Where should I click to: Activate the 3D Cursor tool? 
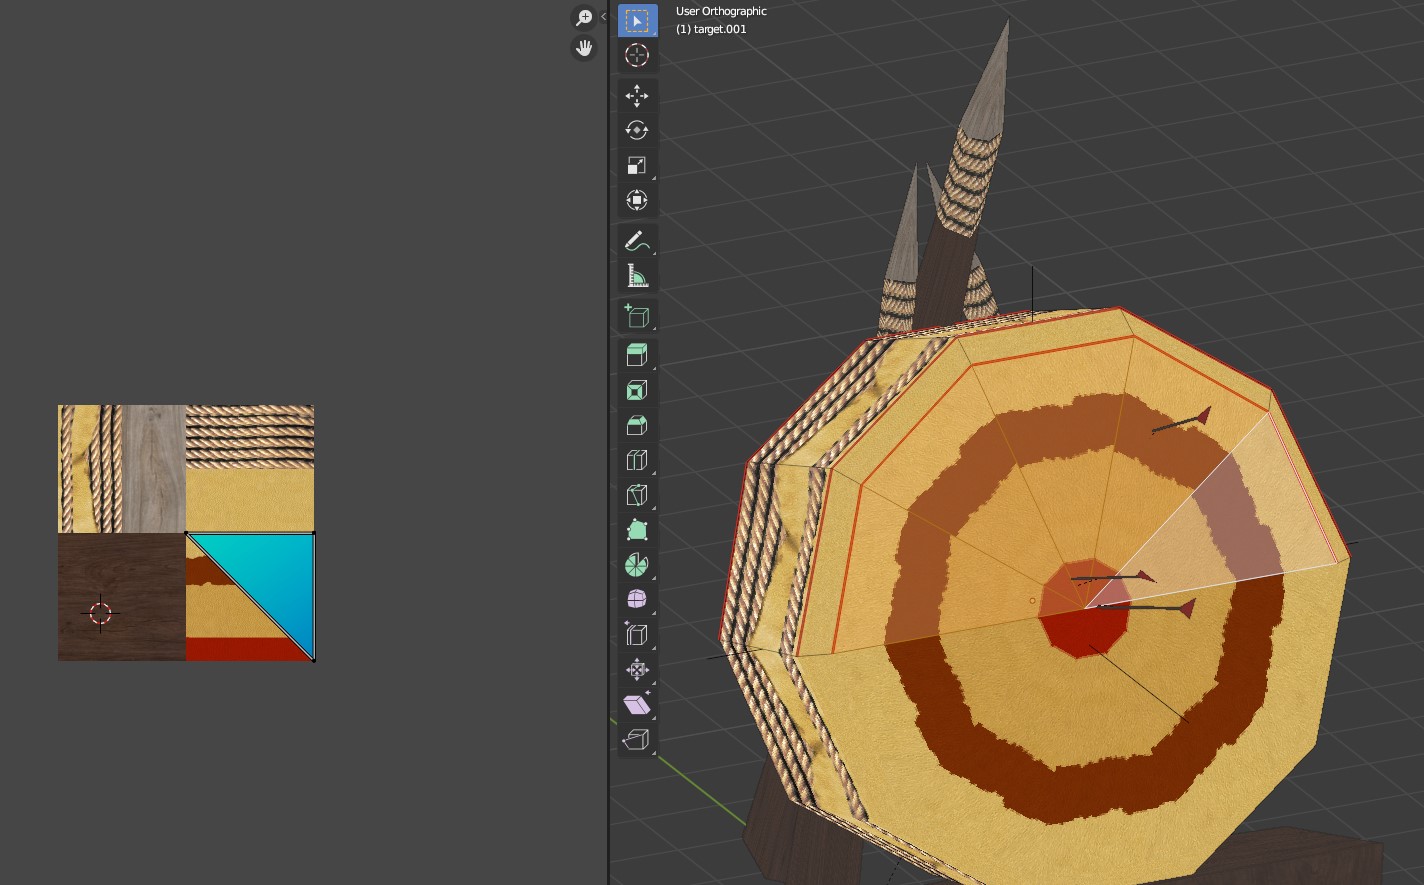click(637, 56)
